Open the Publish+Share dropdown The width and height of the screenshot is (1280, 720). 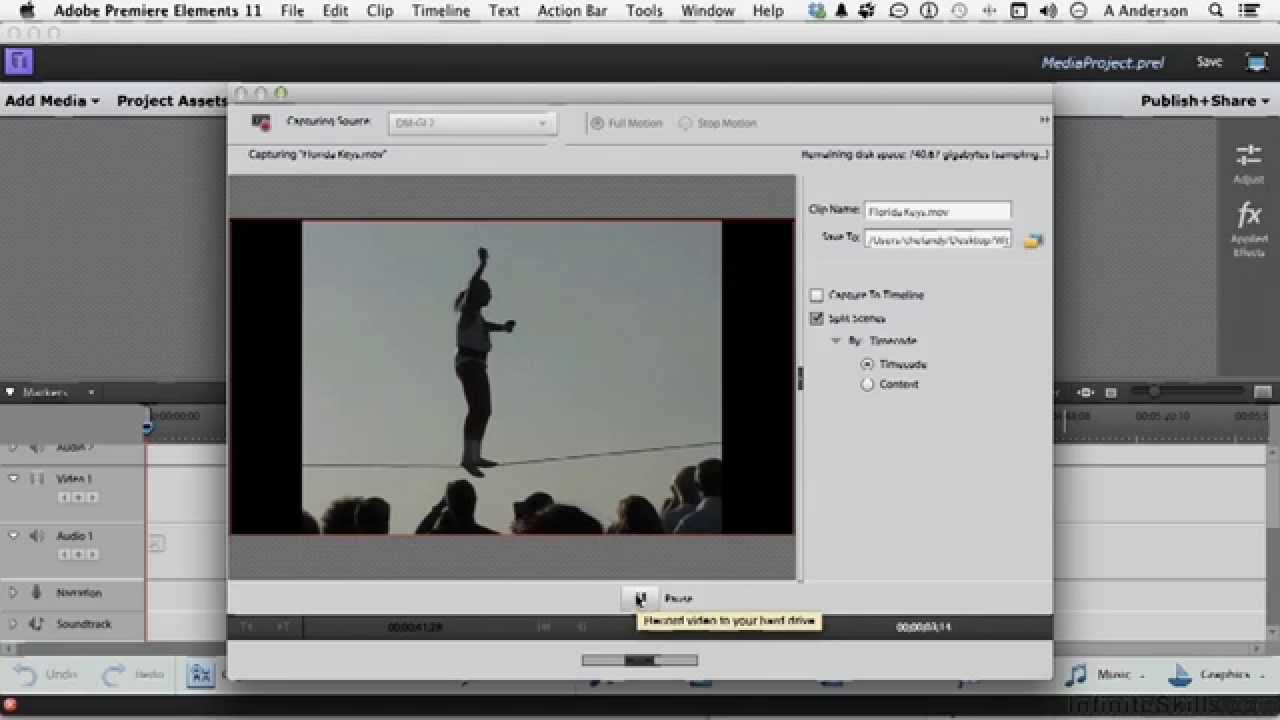pos(1205,101)
